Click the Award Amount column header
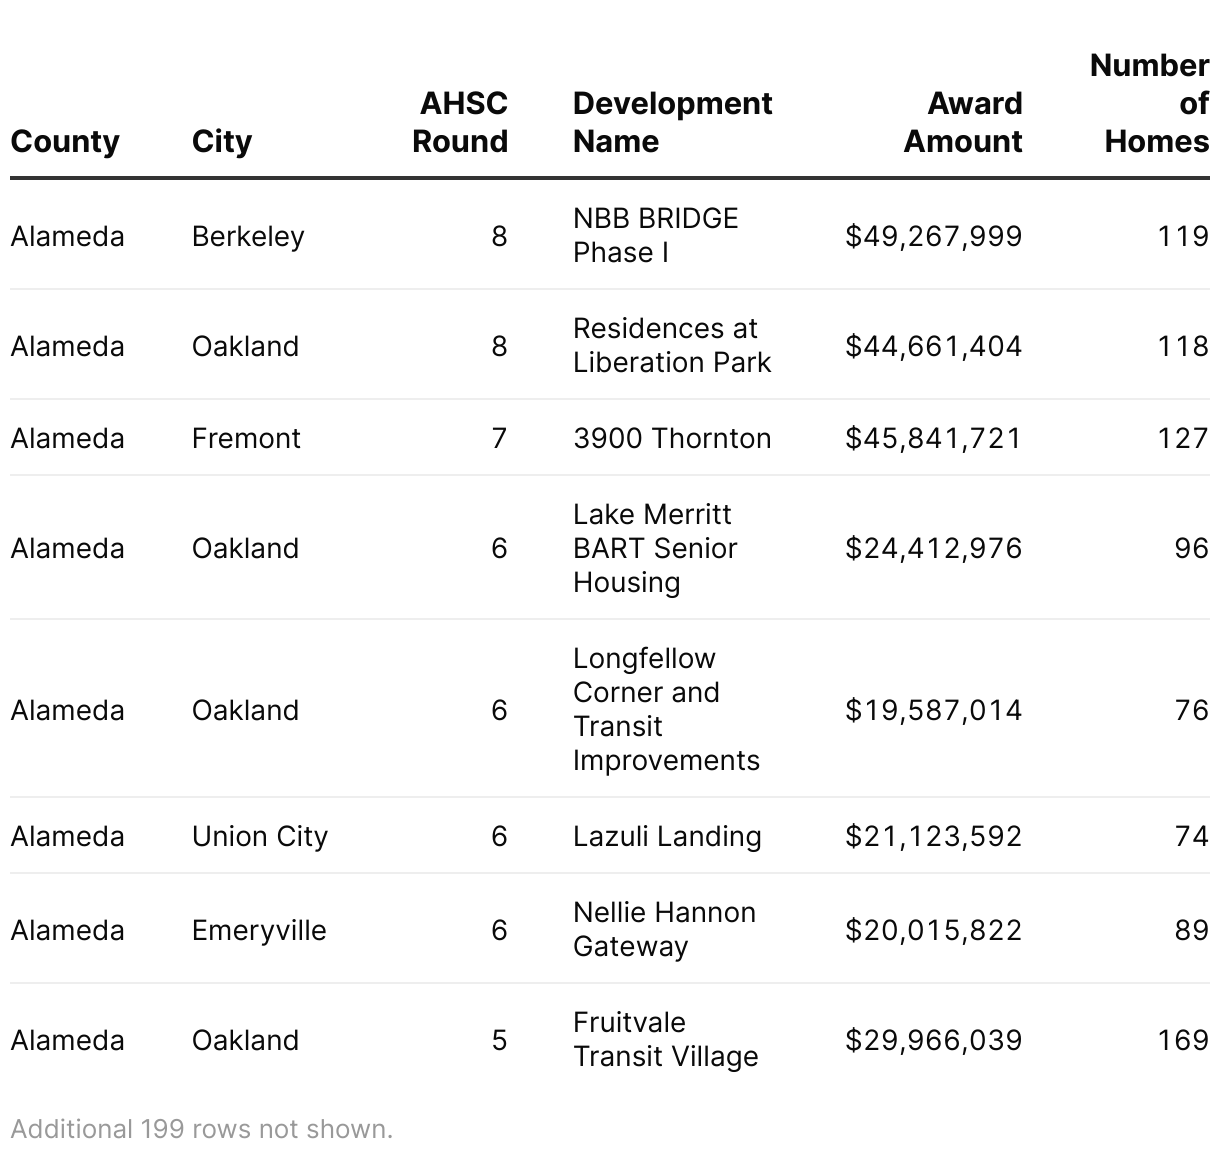The width and height of the screenshot is (1220, 1154). pyautogui.click(x=962, y=122)
